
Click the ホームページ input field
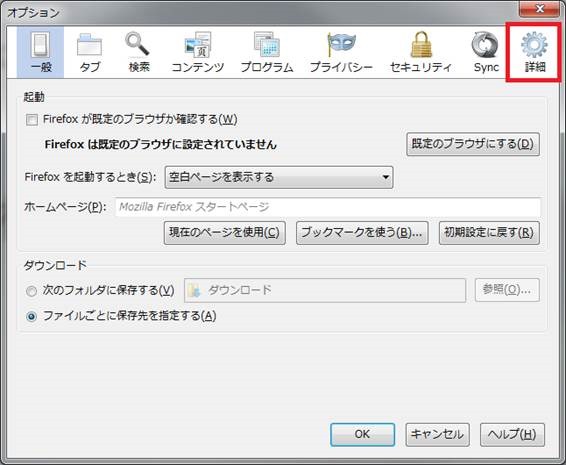(328, 207)
